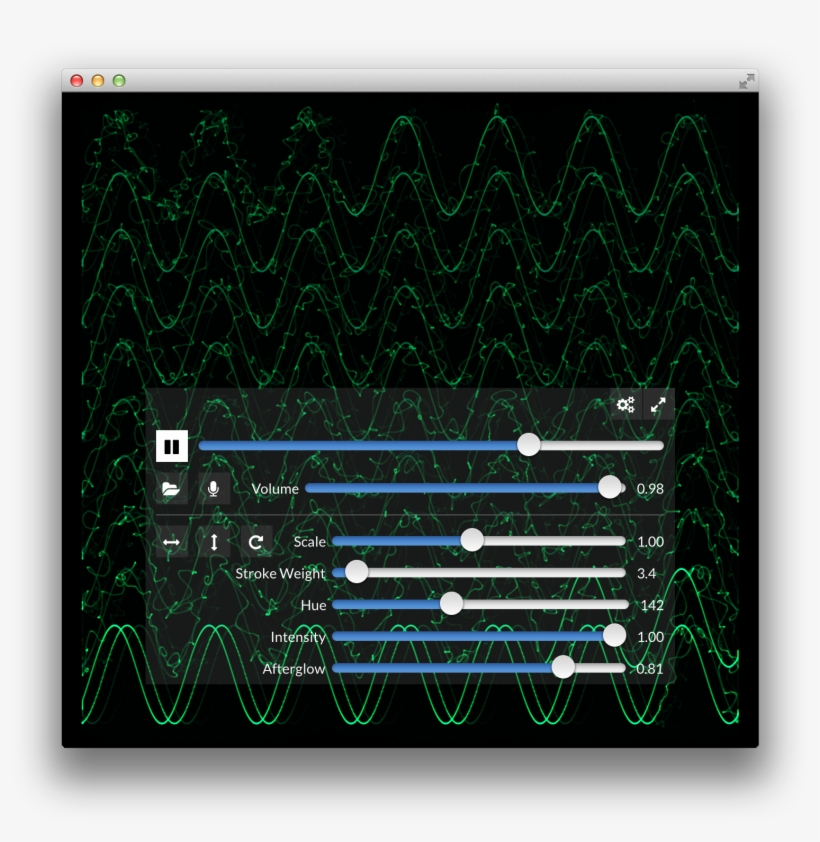Flip the waveform vertically
Screen dimensions: 820x842
tap(213, 541)
